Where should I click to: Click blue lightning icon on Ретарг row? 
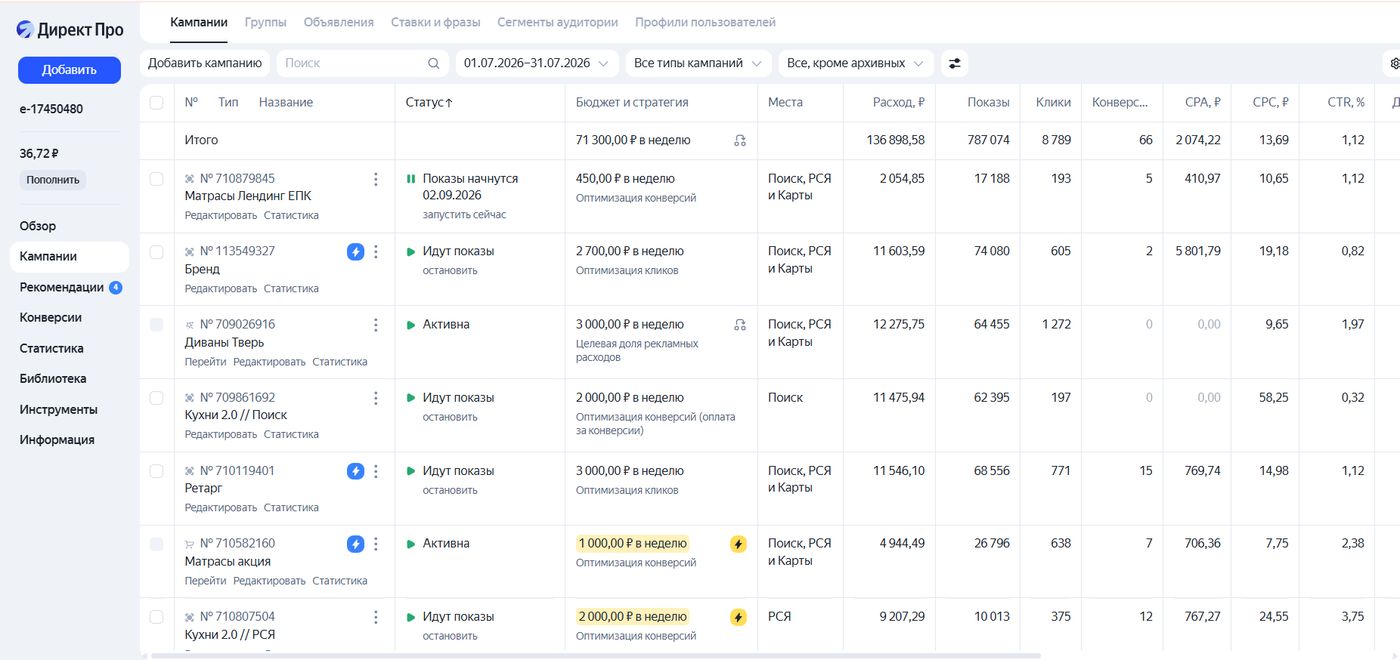[355, 471]
